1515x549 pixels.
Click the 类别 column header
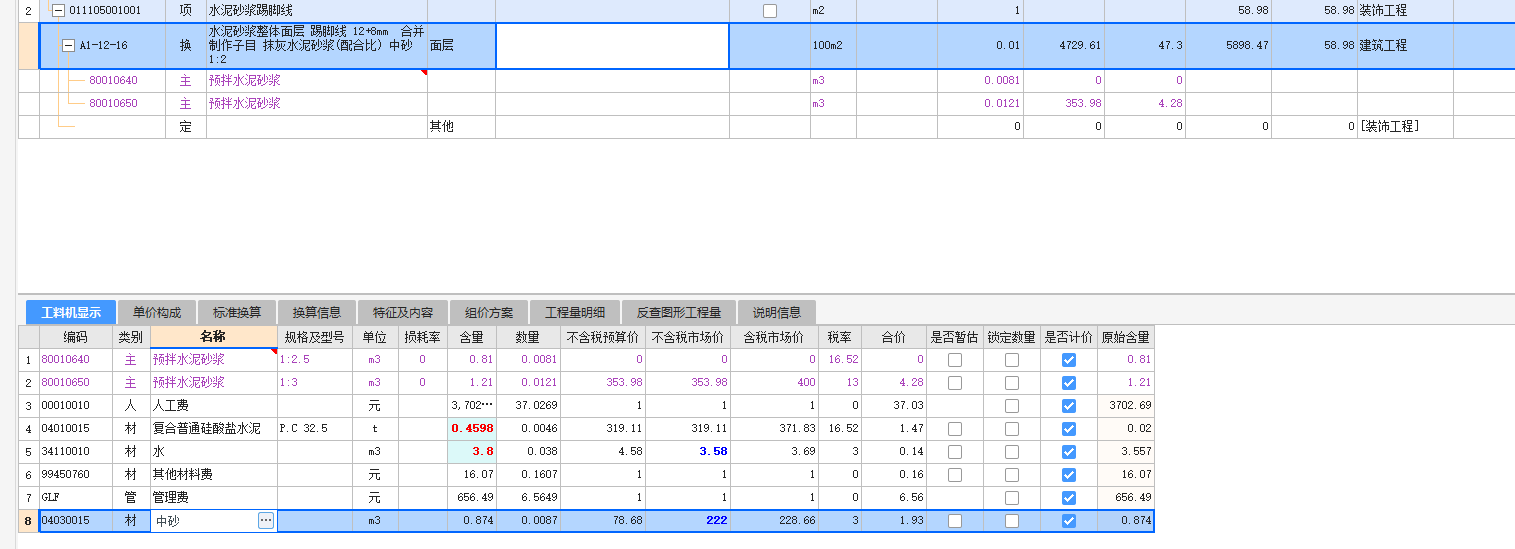(131, 337)
